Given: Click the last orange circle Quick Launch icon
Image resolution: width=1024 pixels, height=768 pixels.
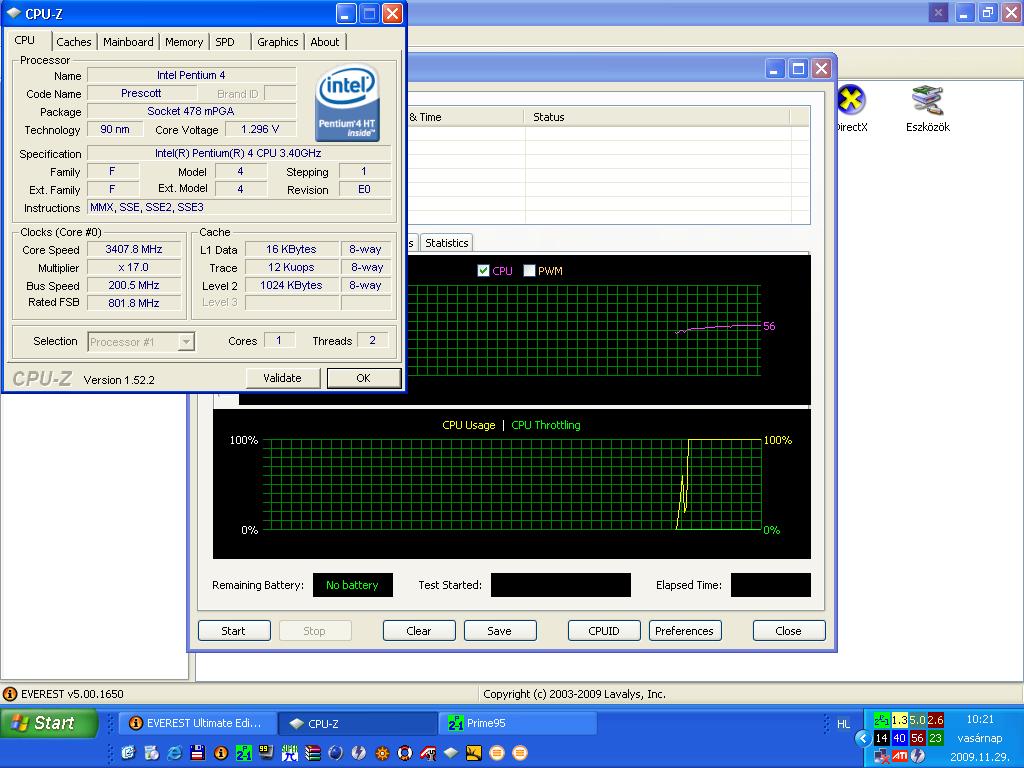Looking at the screenshot, I should pos(520,752).
